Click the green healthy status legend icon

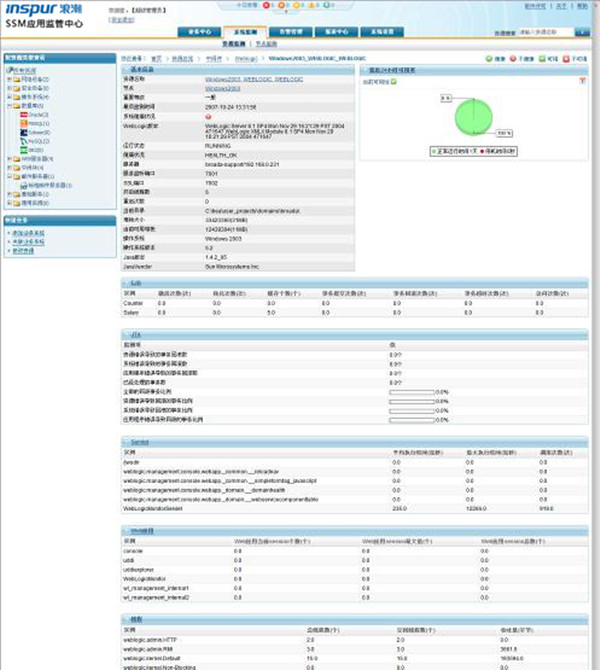click(435, 151)
